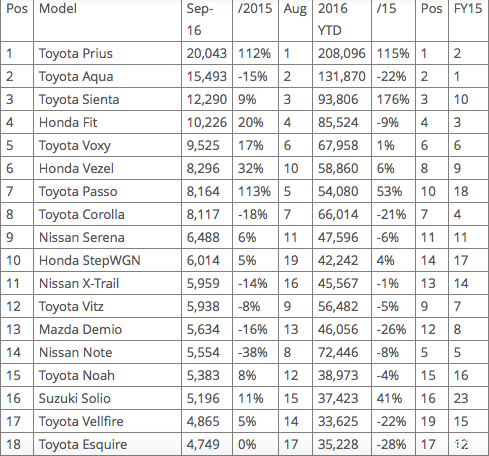Click the 2016 YTD column header
The image size is (489, 456).
tap(332, 19)
